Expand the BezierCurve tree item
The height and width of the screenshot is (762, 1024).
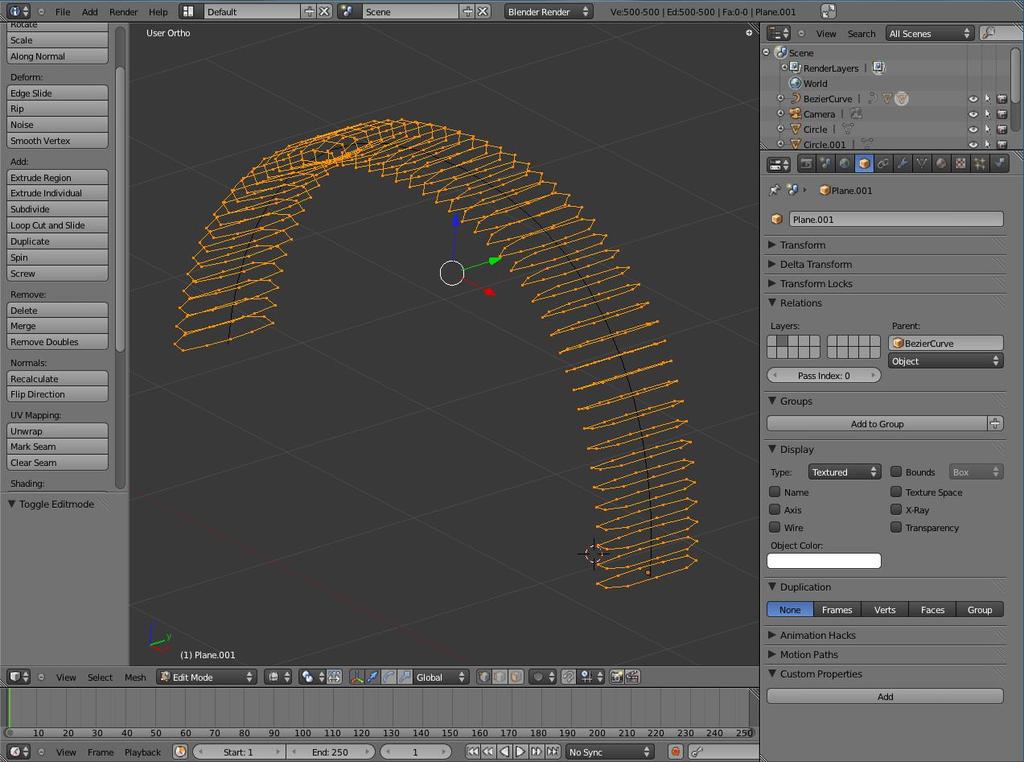coord(780,99)
